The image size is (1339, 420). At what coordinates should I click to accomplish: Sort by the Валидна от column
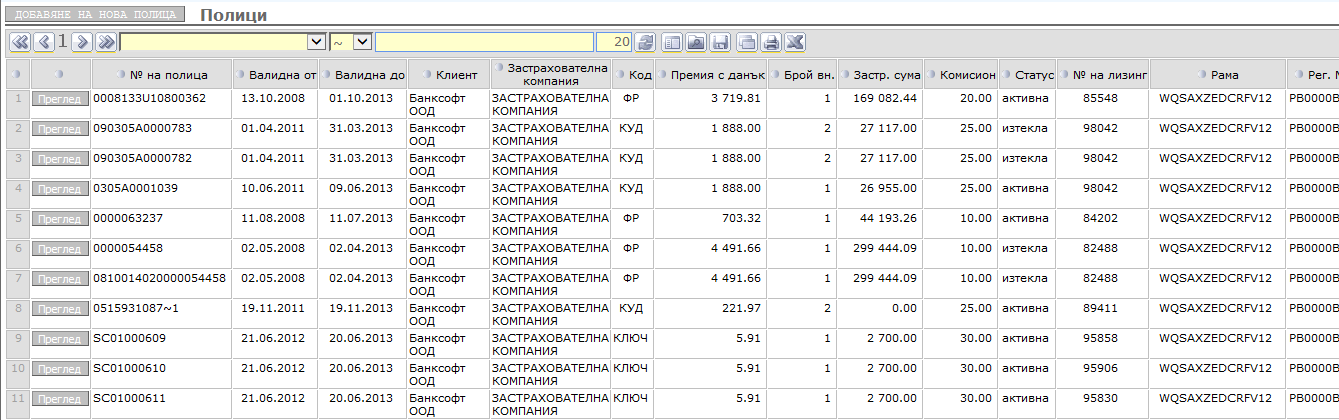(282, 75)
